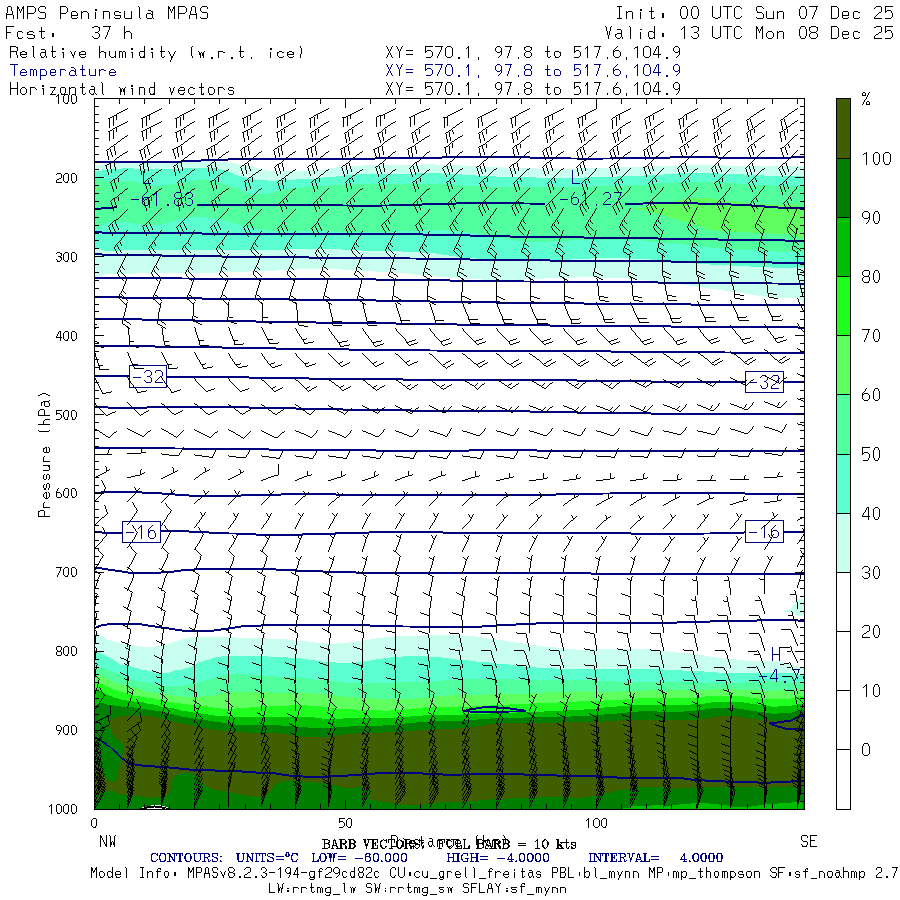
Task: Click the colorbar label '100'
Action: 876,158
